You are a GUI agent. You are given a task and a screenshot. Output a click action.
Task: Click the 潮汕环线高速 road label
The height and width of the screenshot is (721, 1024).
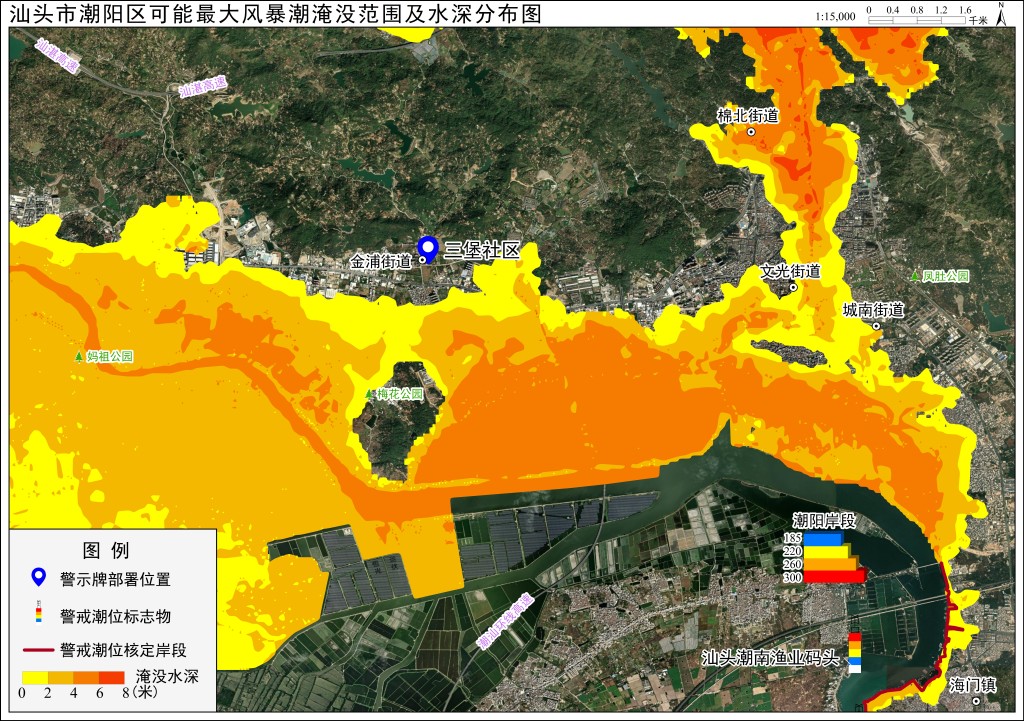pyautogui.click(x=506, y=622)
